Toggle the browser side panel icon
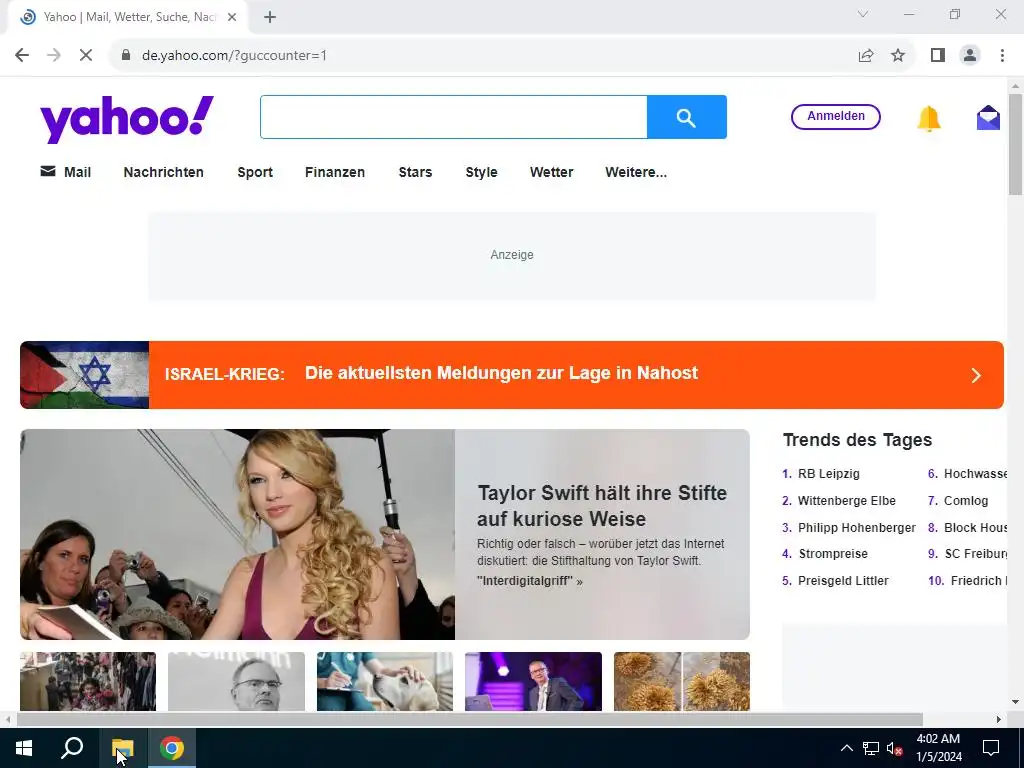1024x768 pixels. click(x=938, y=56)
